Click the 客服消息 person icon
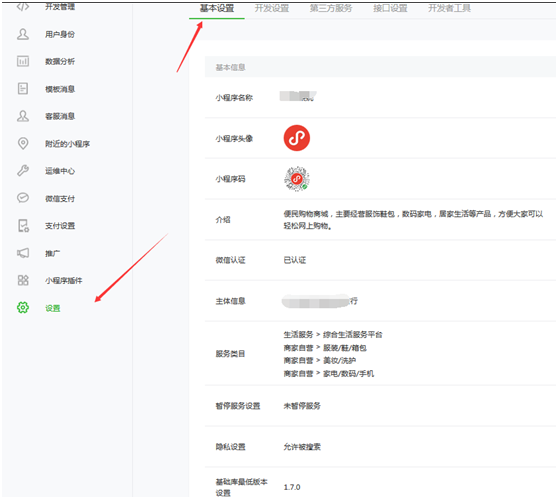The width and height of the screenshot is (558, 499). click(x=23, y=116)
